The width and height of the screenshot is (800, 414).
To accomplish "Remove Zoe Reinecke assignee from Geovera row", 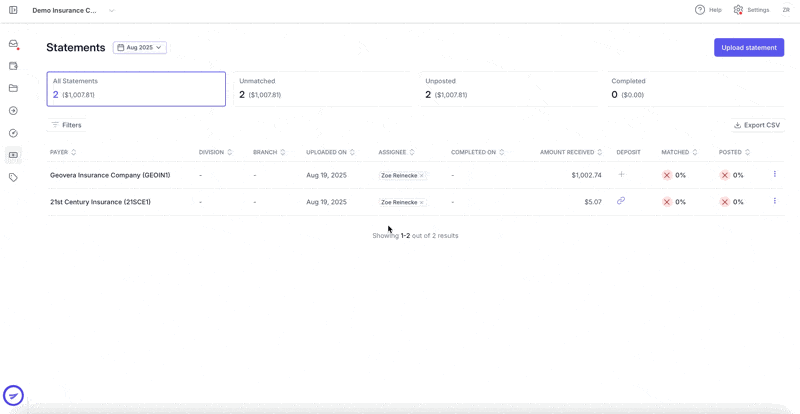I will [421, 176].
